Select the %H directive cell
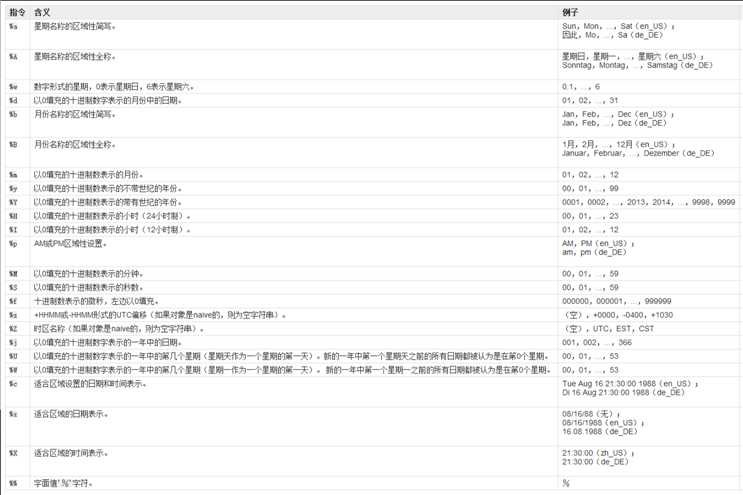This screenshot has height=495, width=743. [x=13, y=216]
